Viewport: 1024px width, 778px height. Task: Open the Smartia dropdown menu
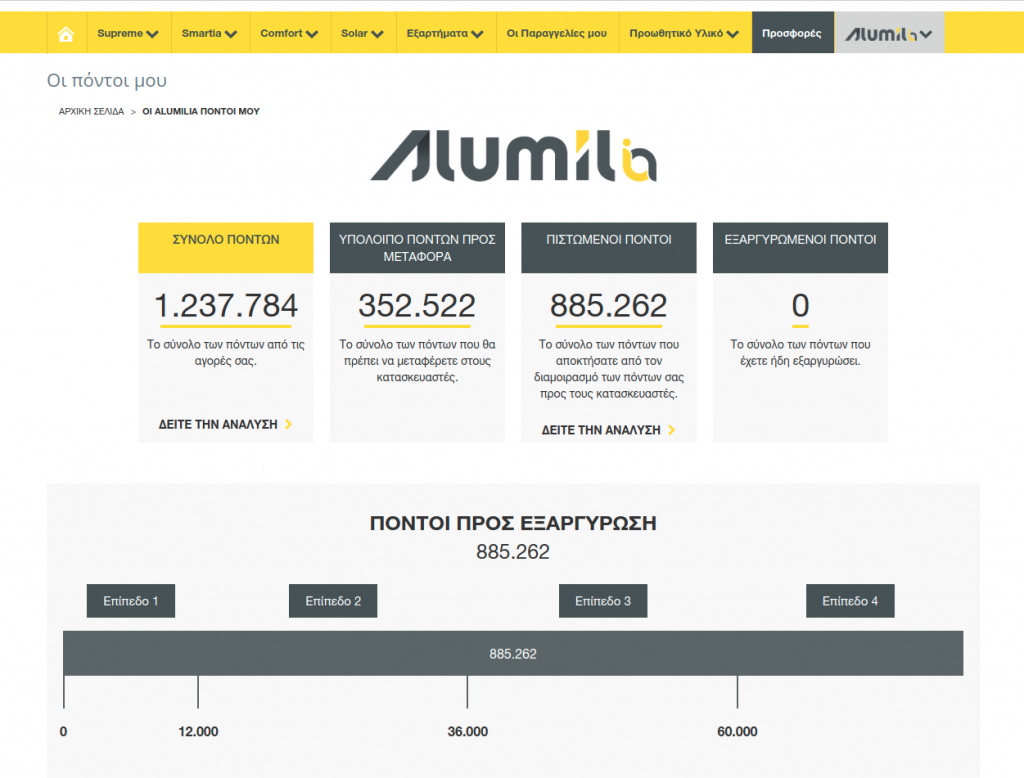pos(209,34)
